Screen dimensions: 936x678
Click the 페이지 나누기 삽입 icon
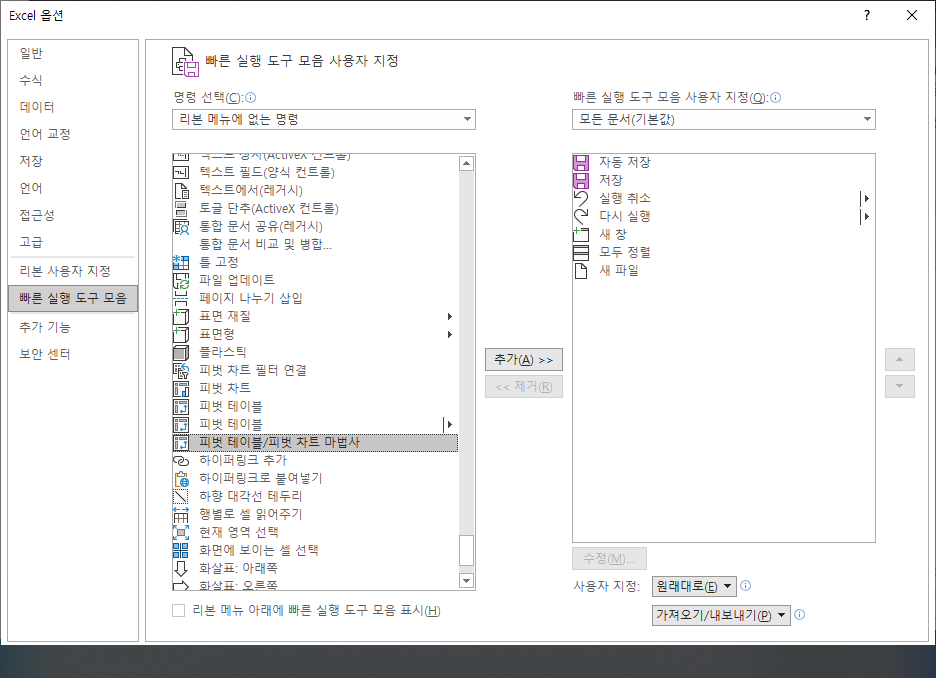pyautogui.click(x=181, y=298)
